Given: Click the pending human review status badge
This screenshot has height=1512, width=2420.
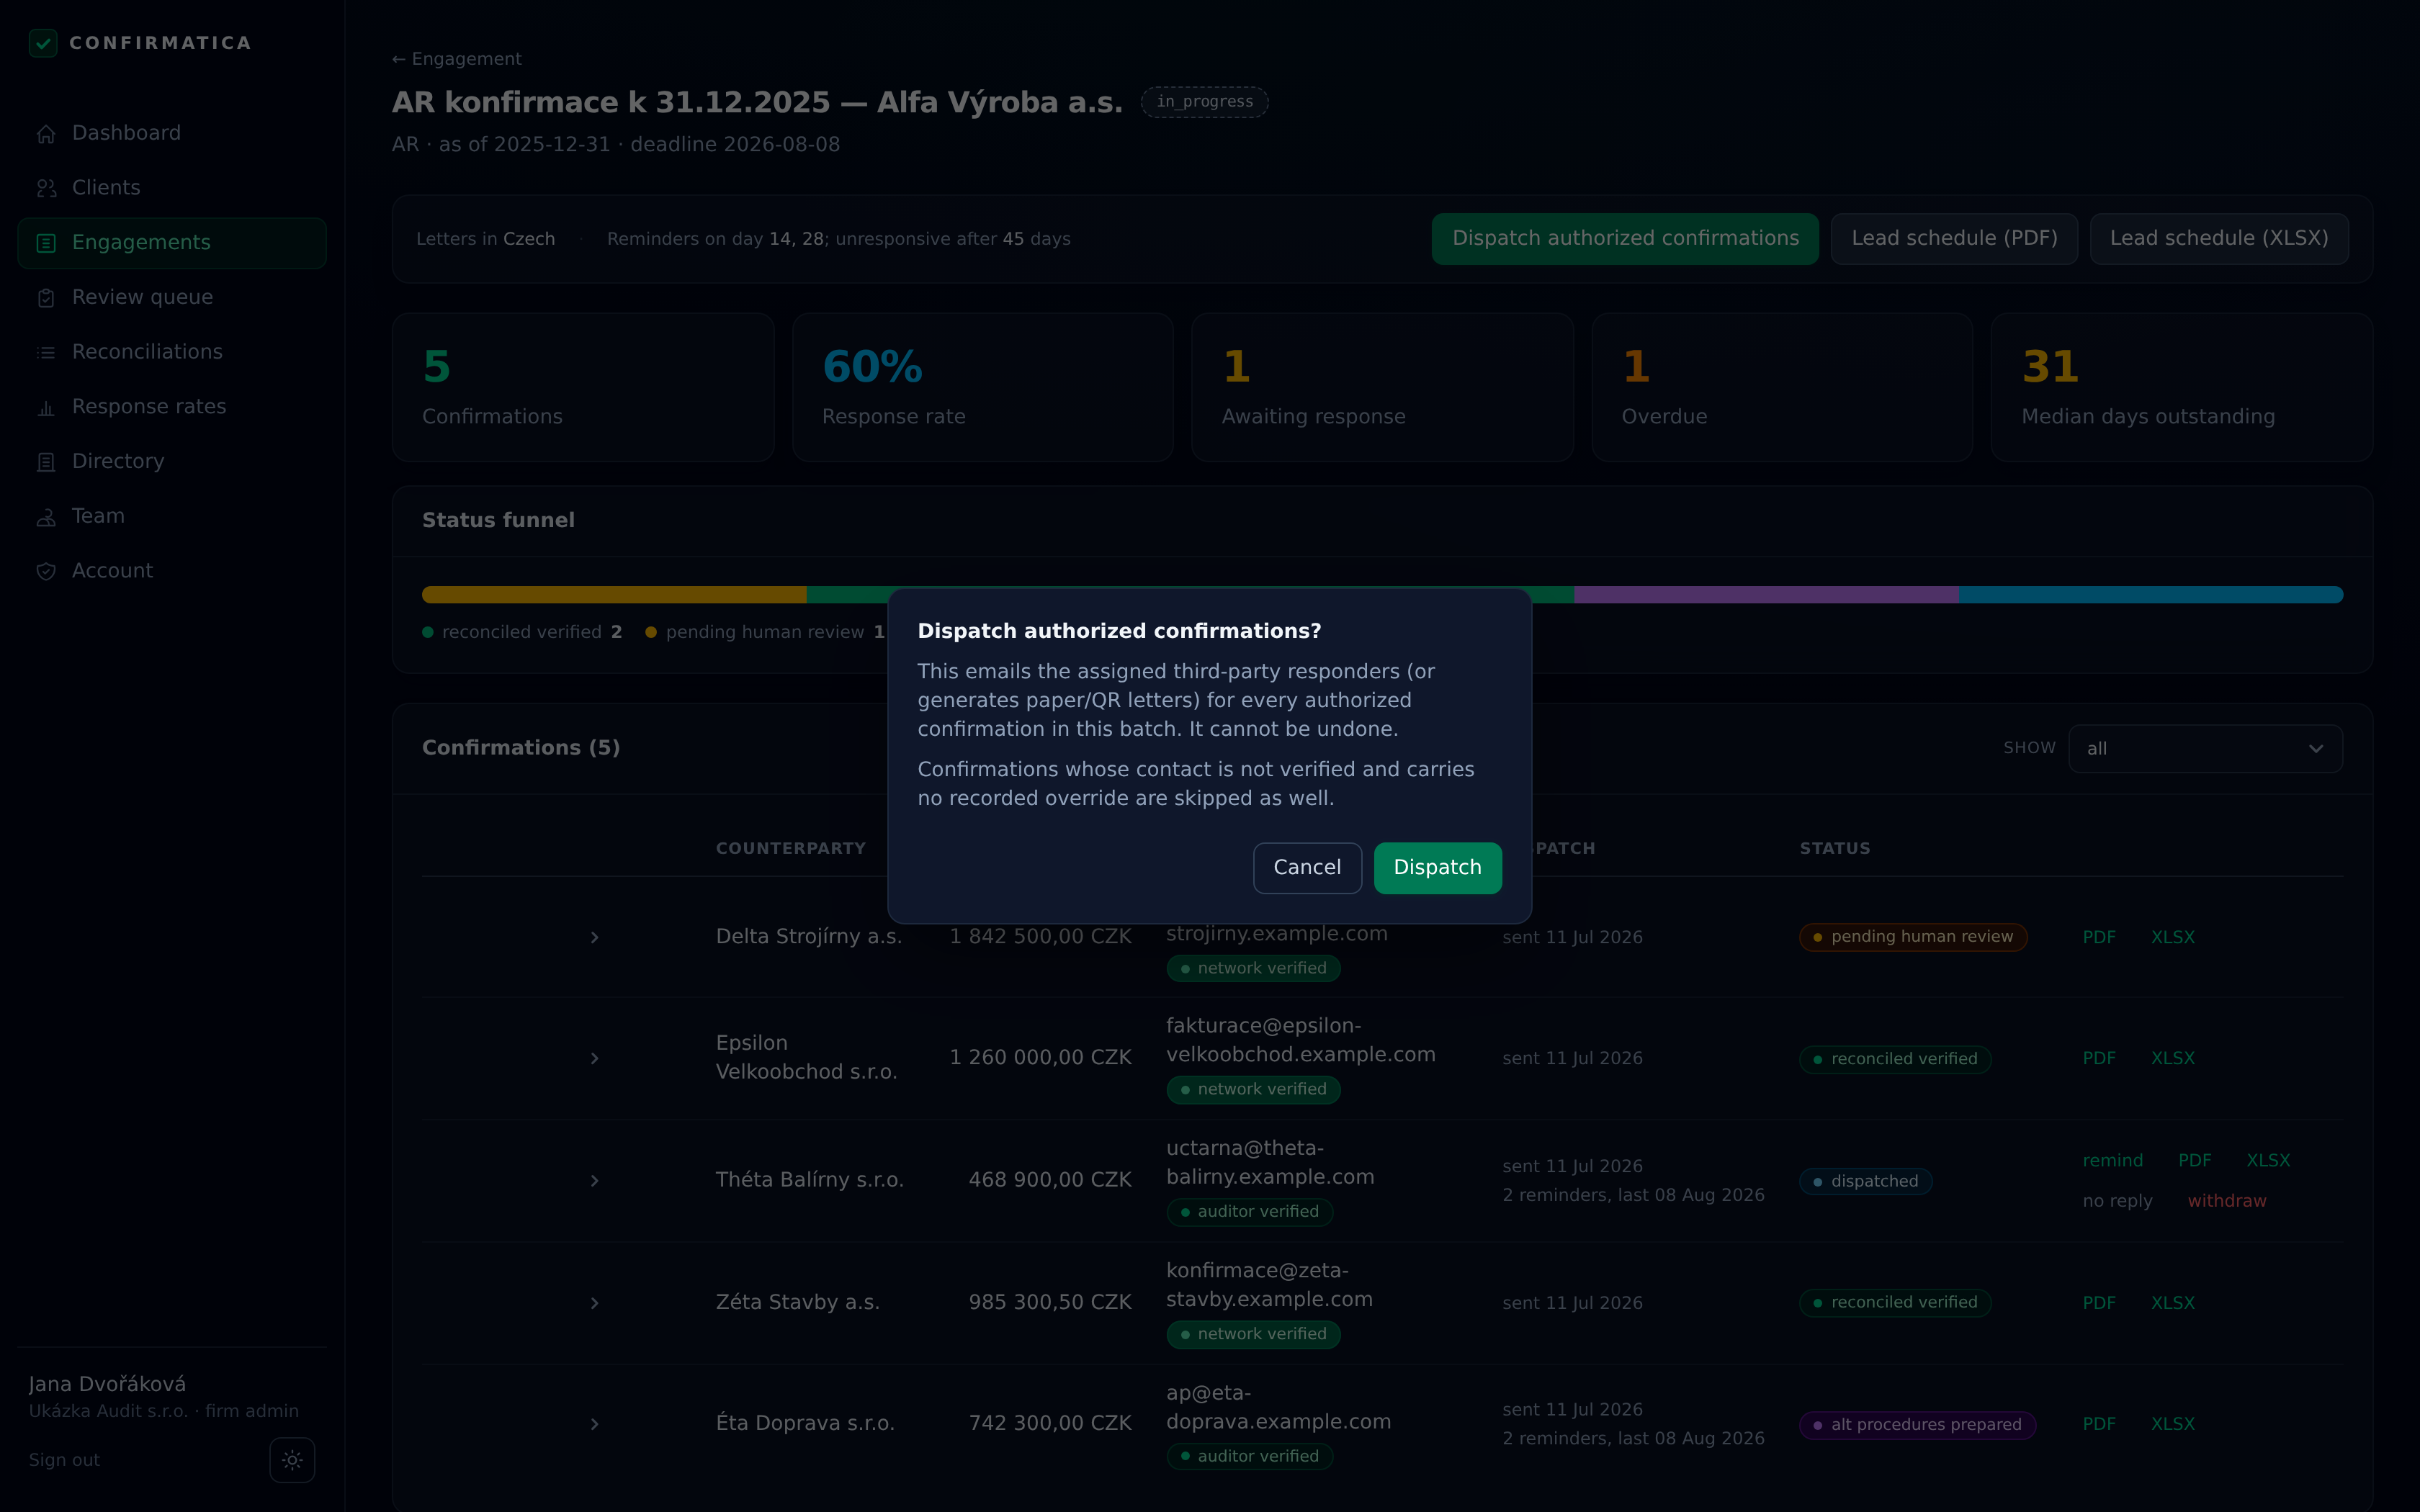Looking at the screenshot, I should [x=1913, y=937].
